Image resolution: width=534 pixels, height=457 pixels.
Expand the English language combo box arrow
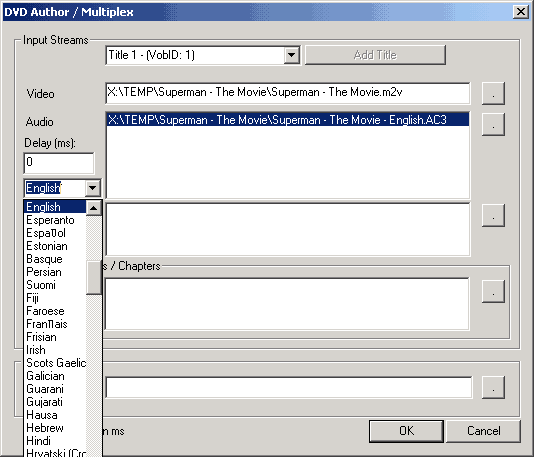93,188
